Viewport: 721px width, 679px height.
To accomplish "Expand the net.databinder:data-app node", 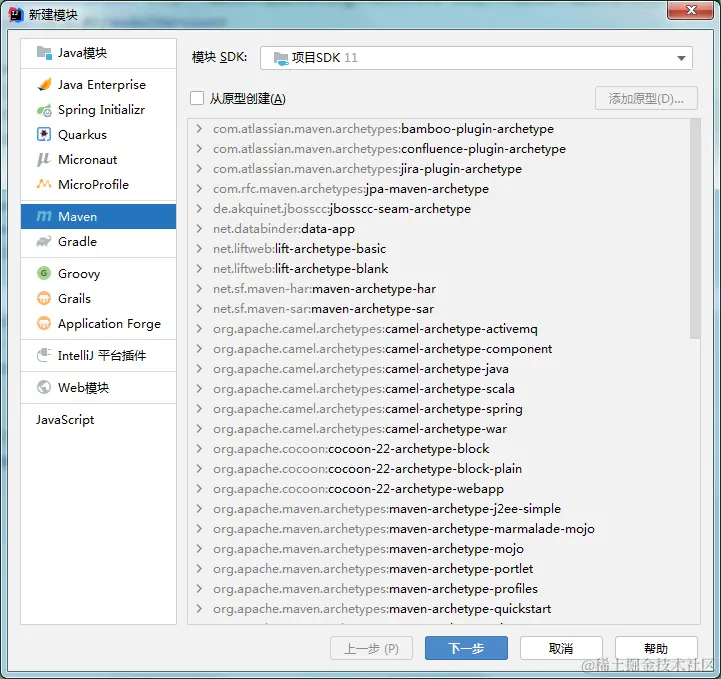I will [x=199, y=228].
